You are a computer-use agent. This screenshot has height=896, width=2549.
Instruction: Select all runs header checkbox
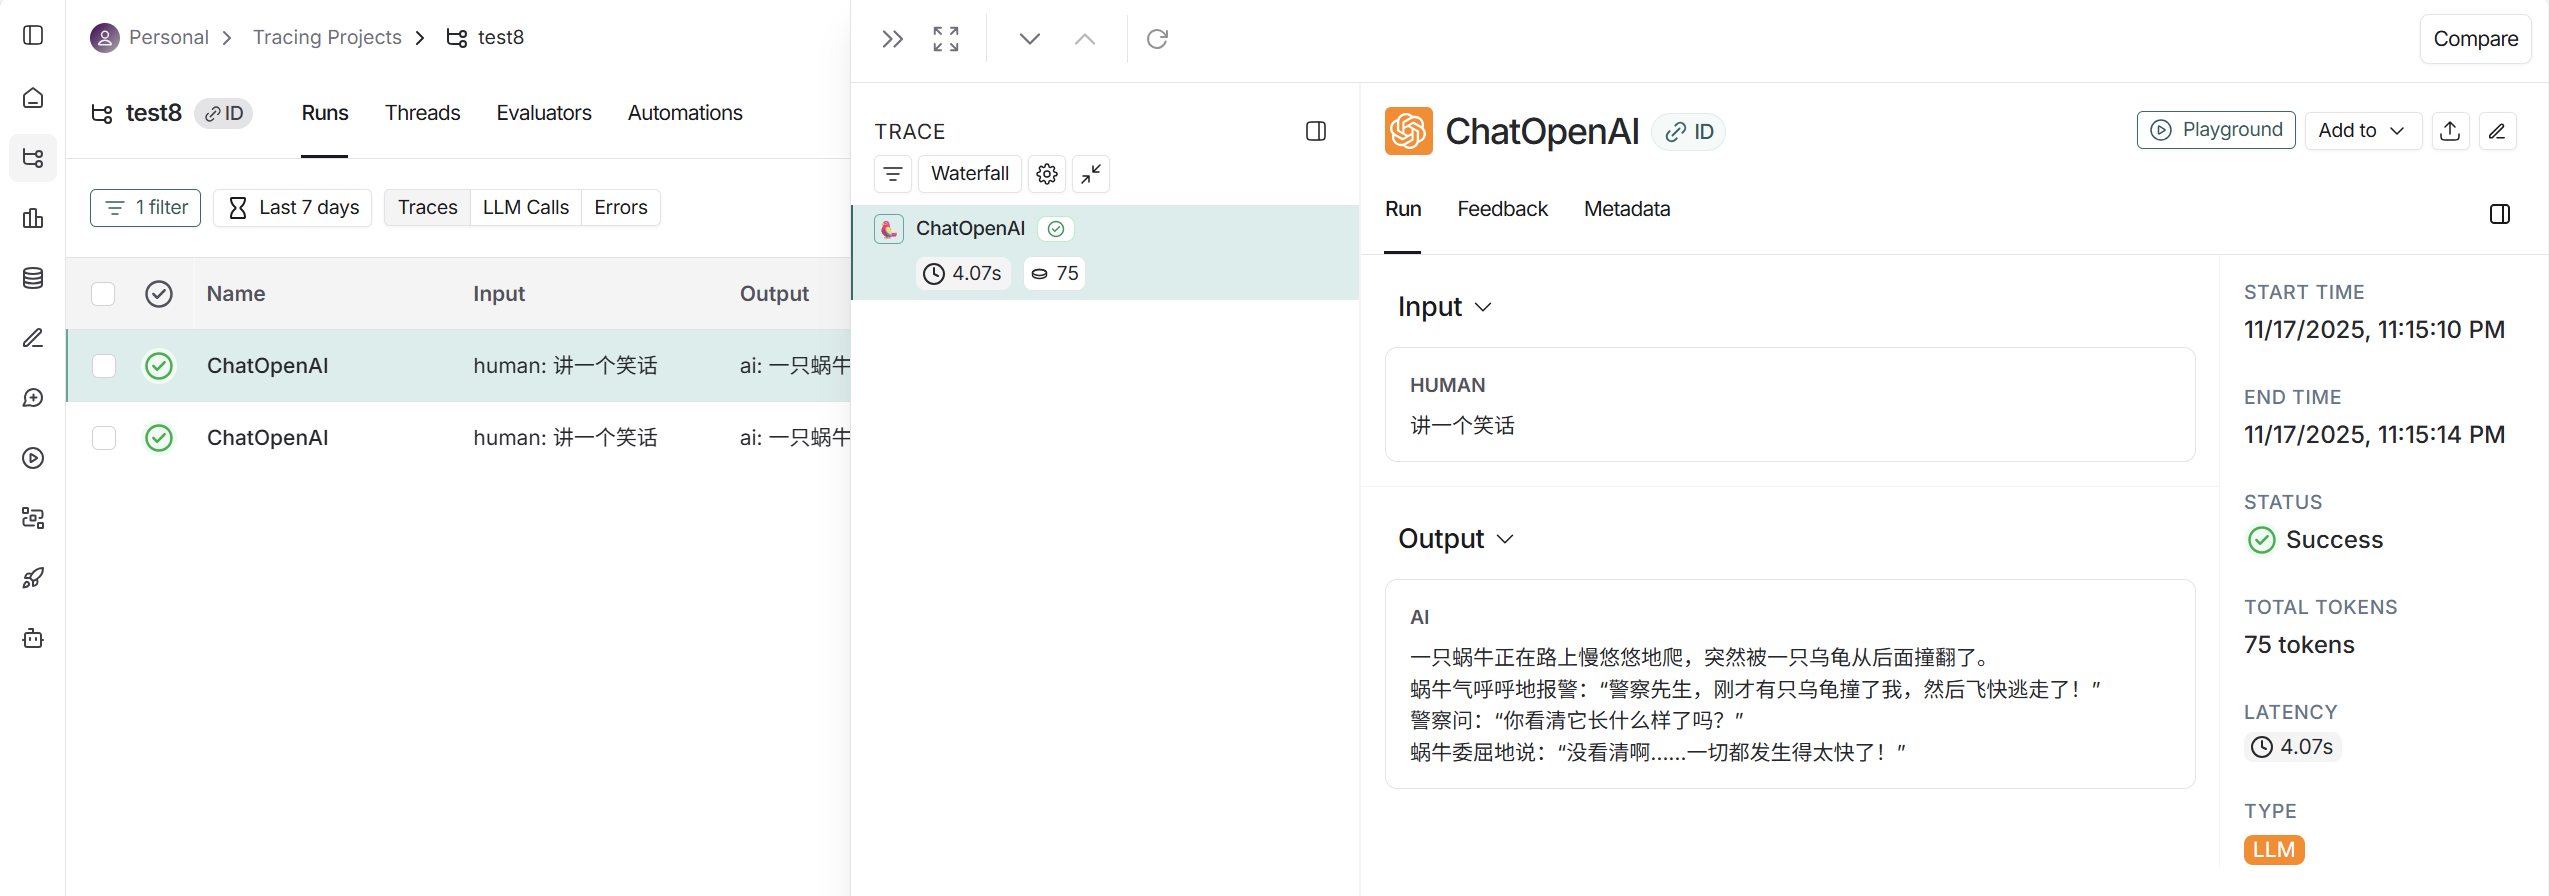point(103,294)
